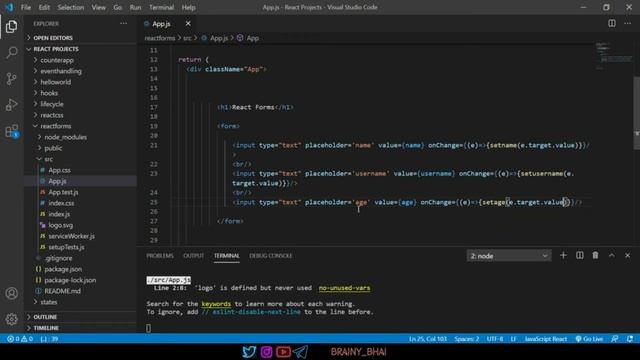
Task: Click the Twitter icon in bottom banner
Action: (249, 351)
